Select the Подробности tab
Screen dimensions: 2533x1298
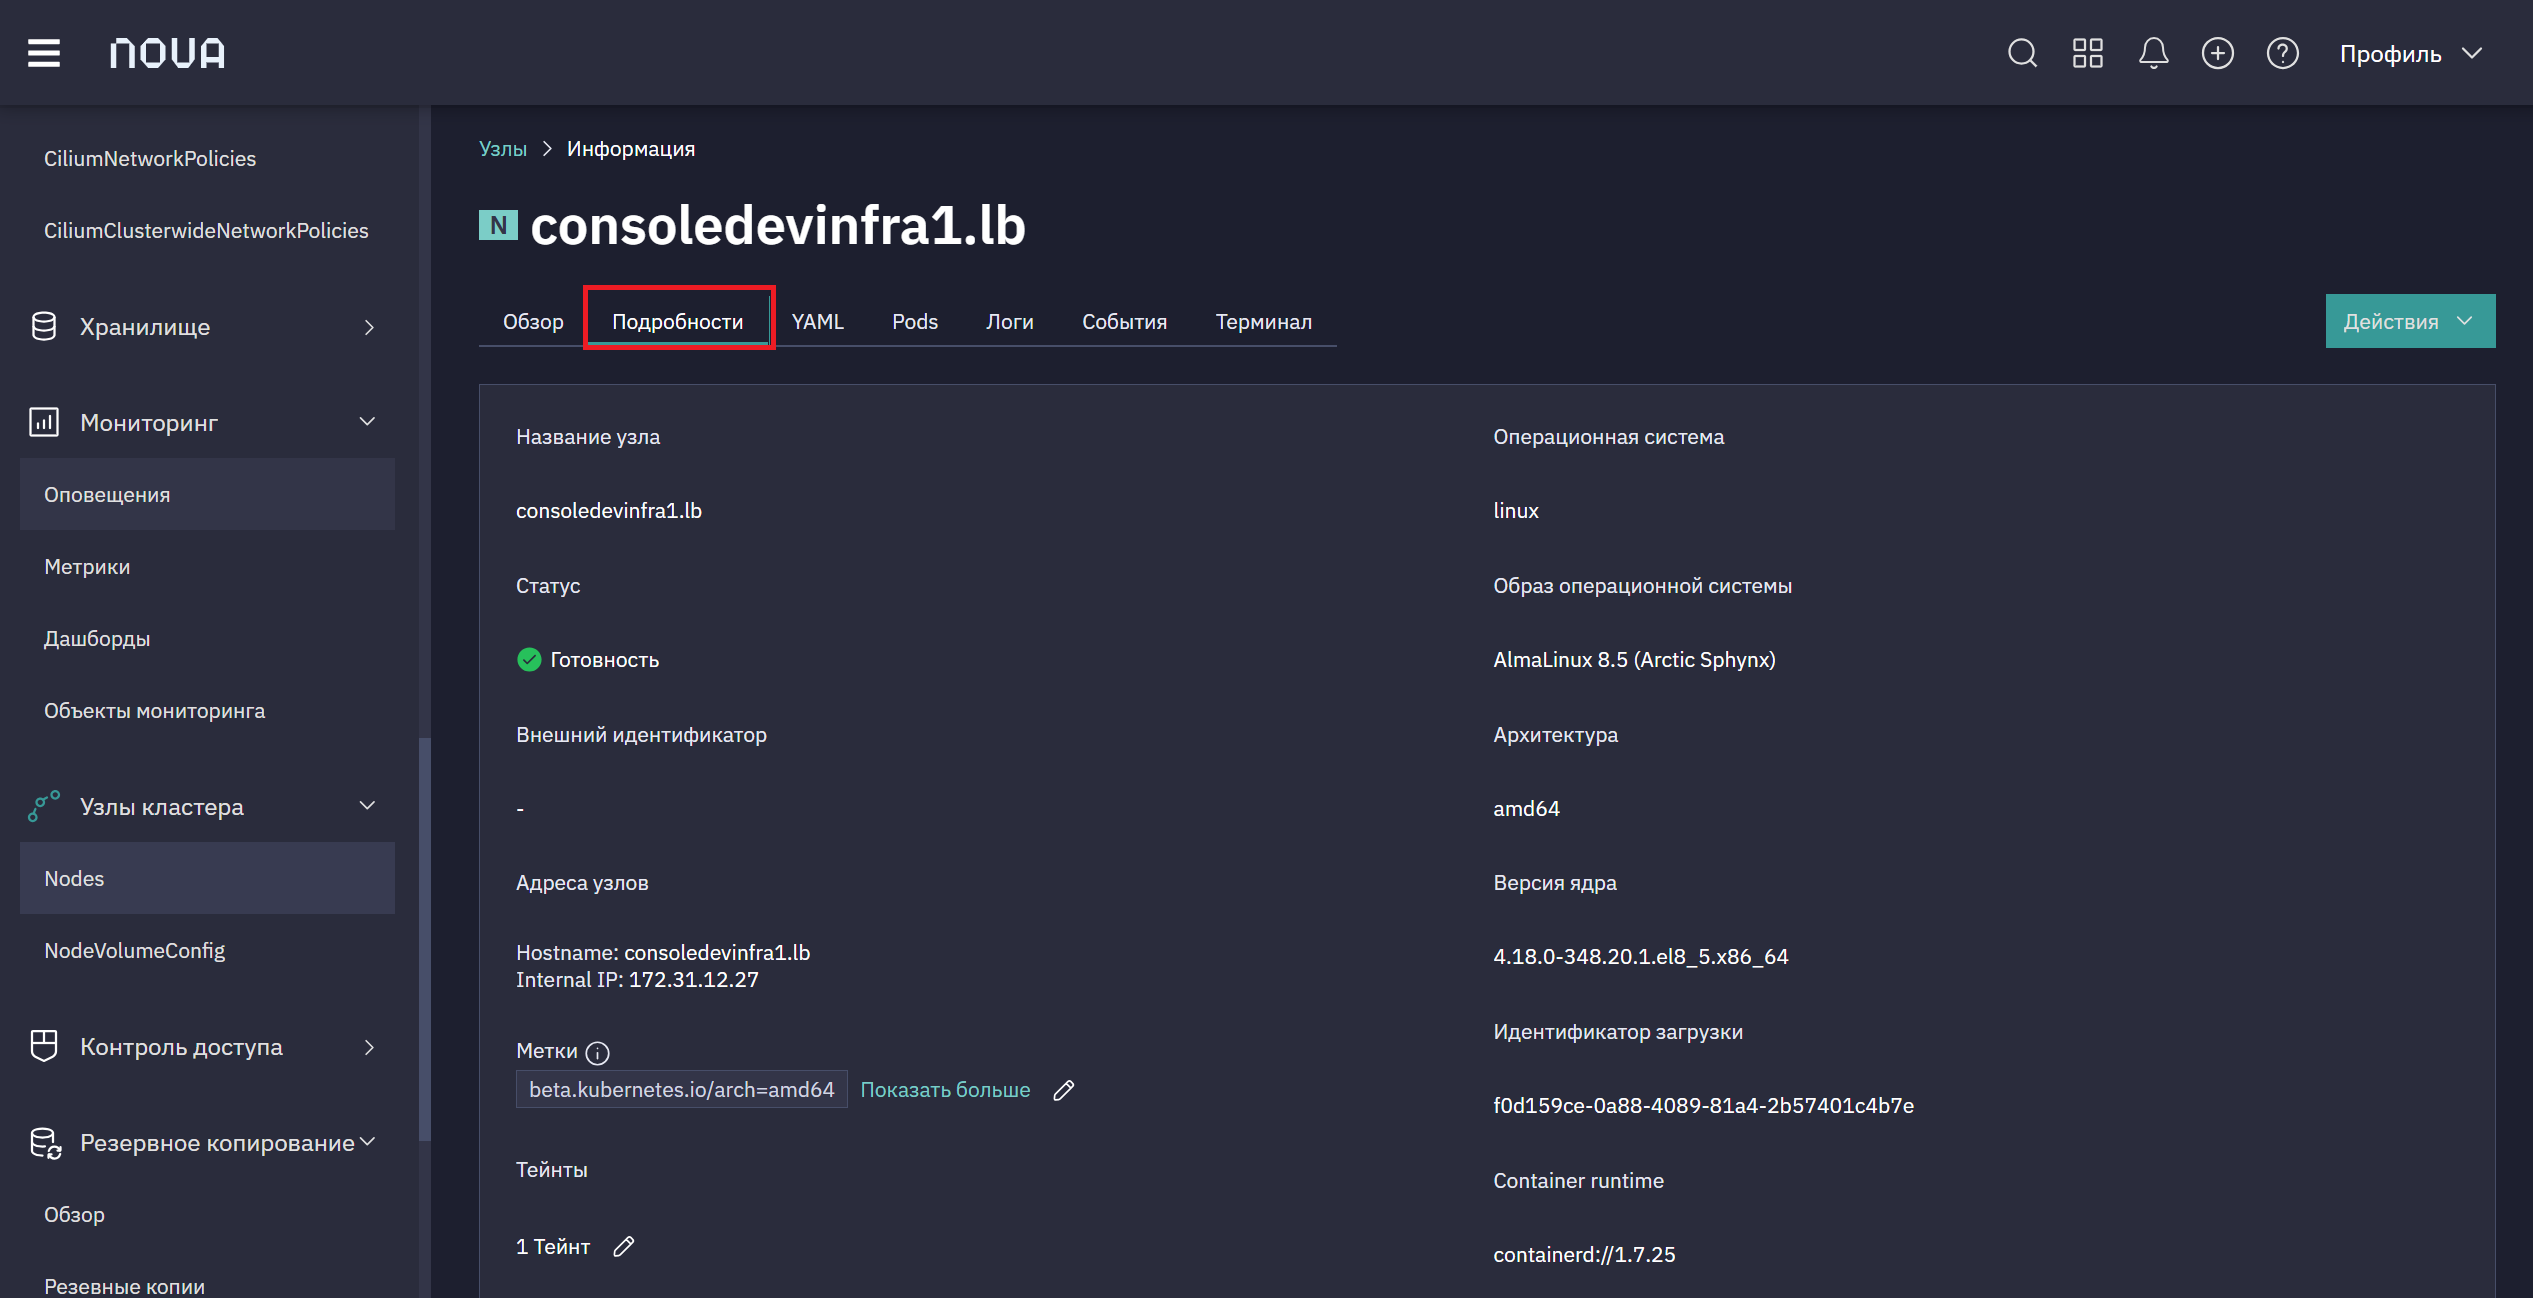pyautogui.click(x=678, y=321)
